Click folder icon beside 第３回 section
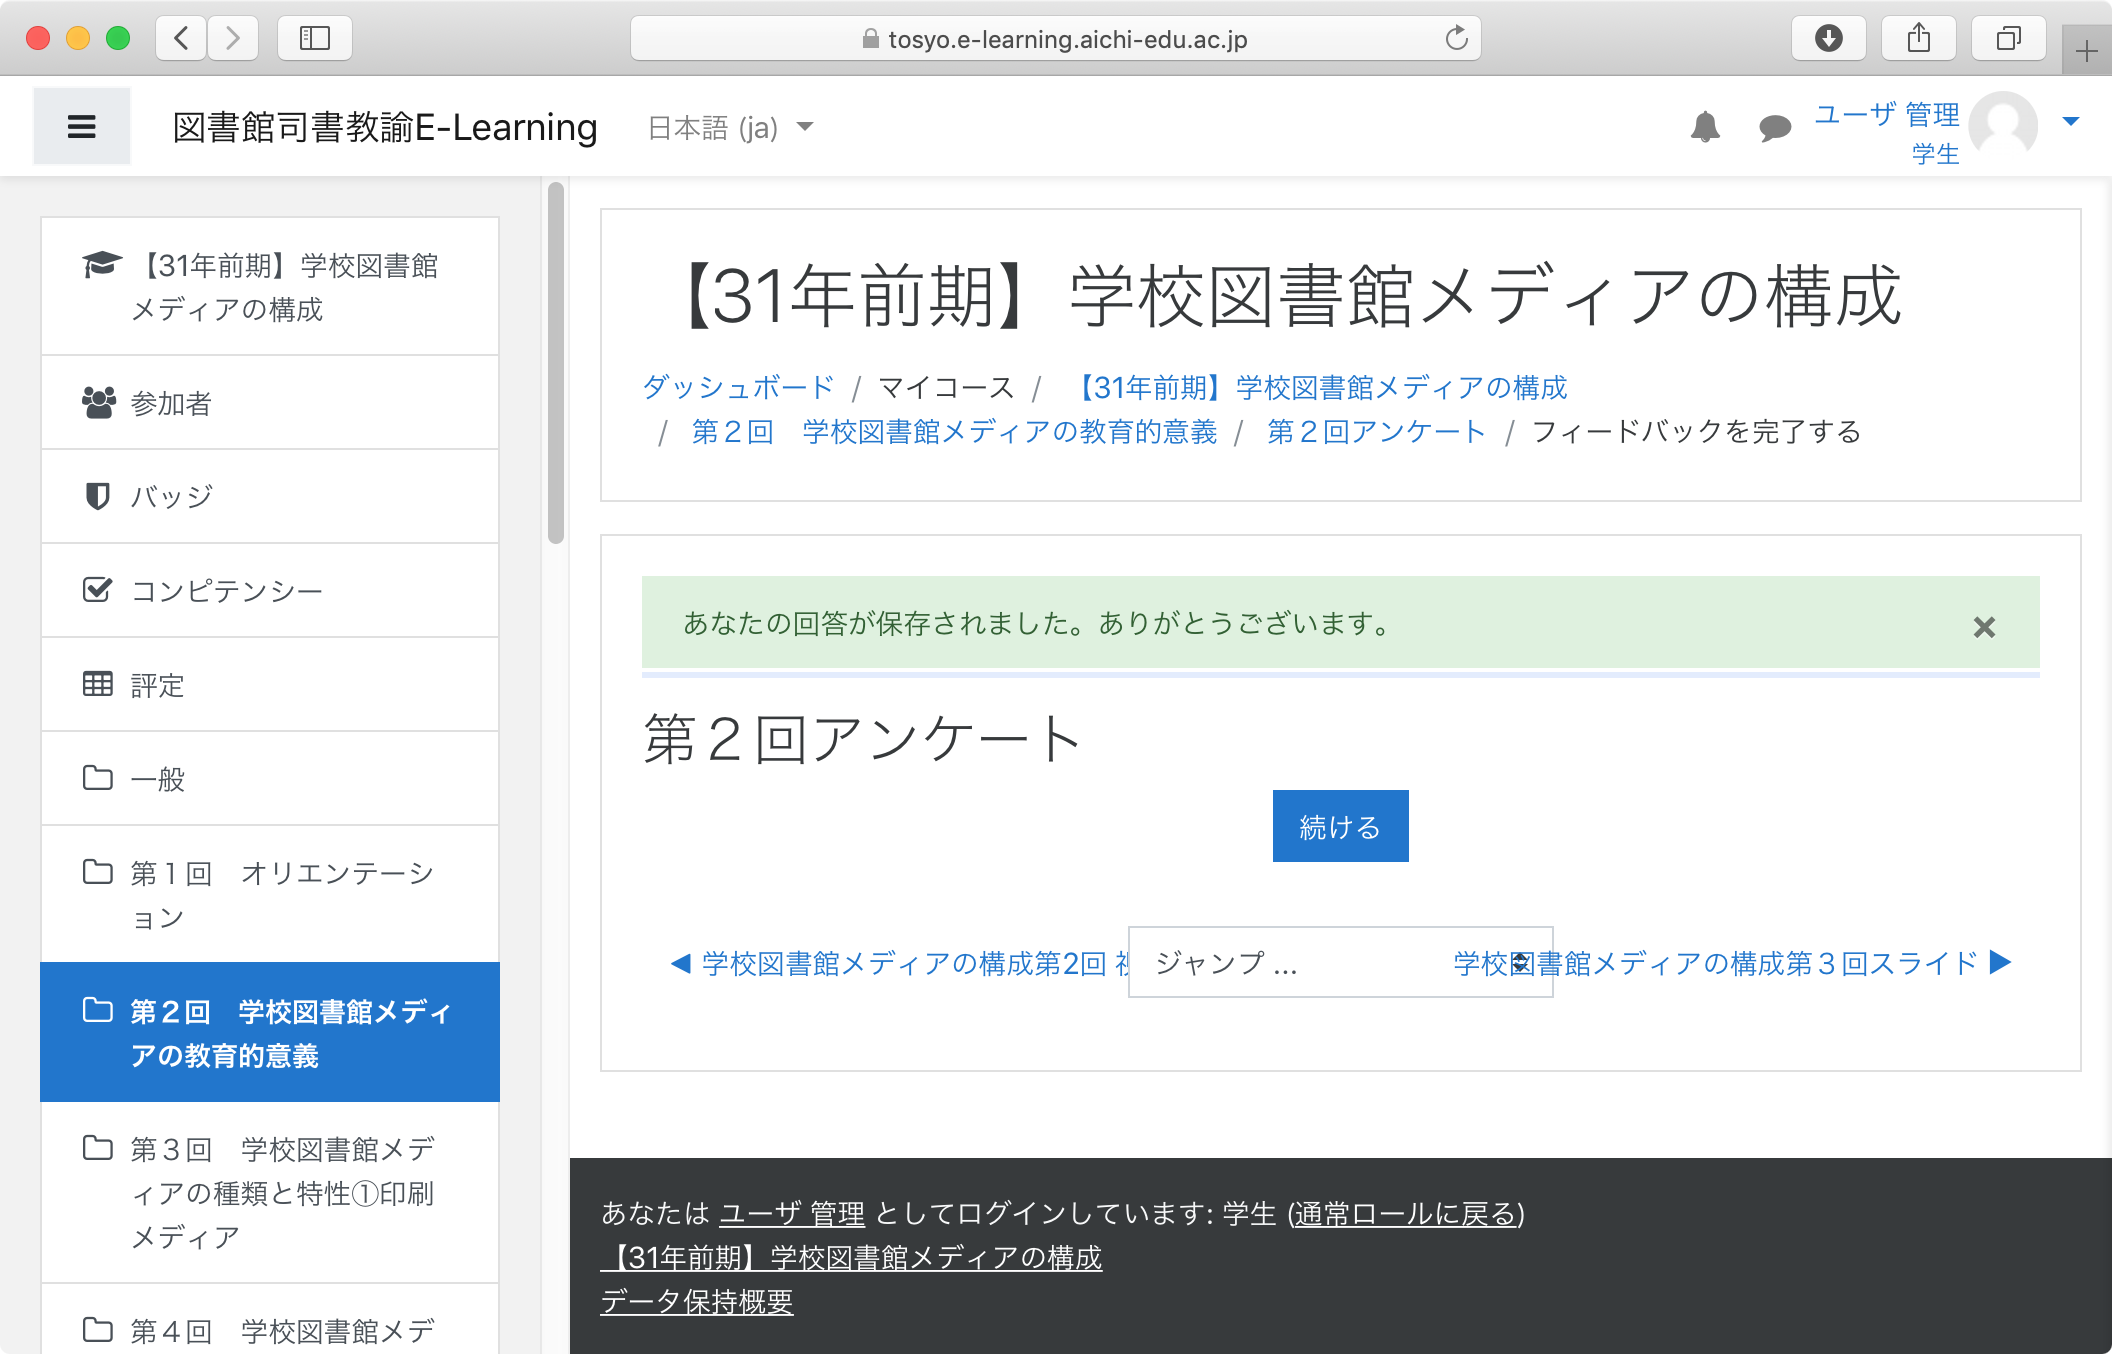 click(x=97, y=1147)
